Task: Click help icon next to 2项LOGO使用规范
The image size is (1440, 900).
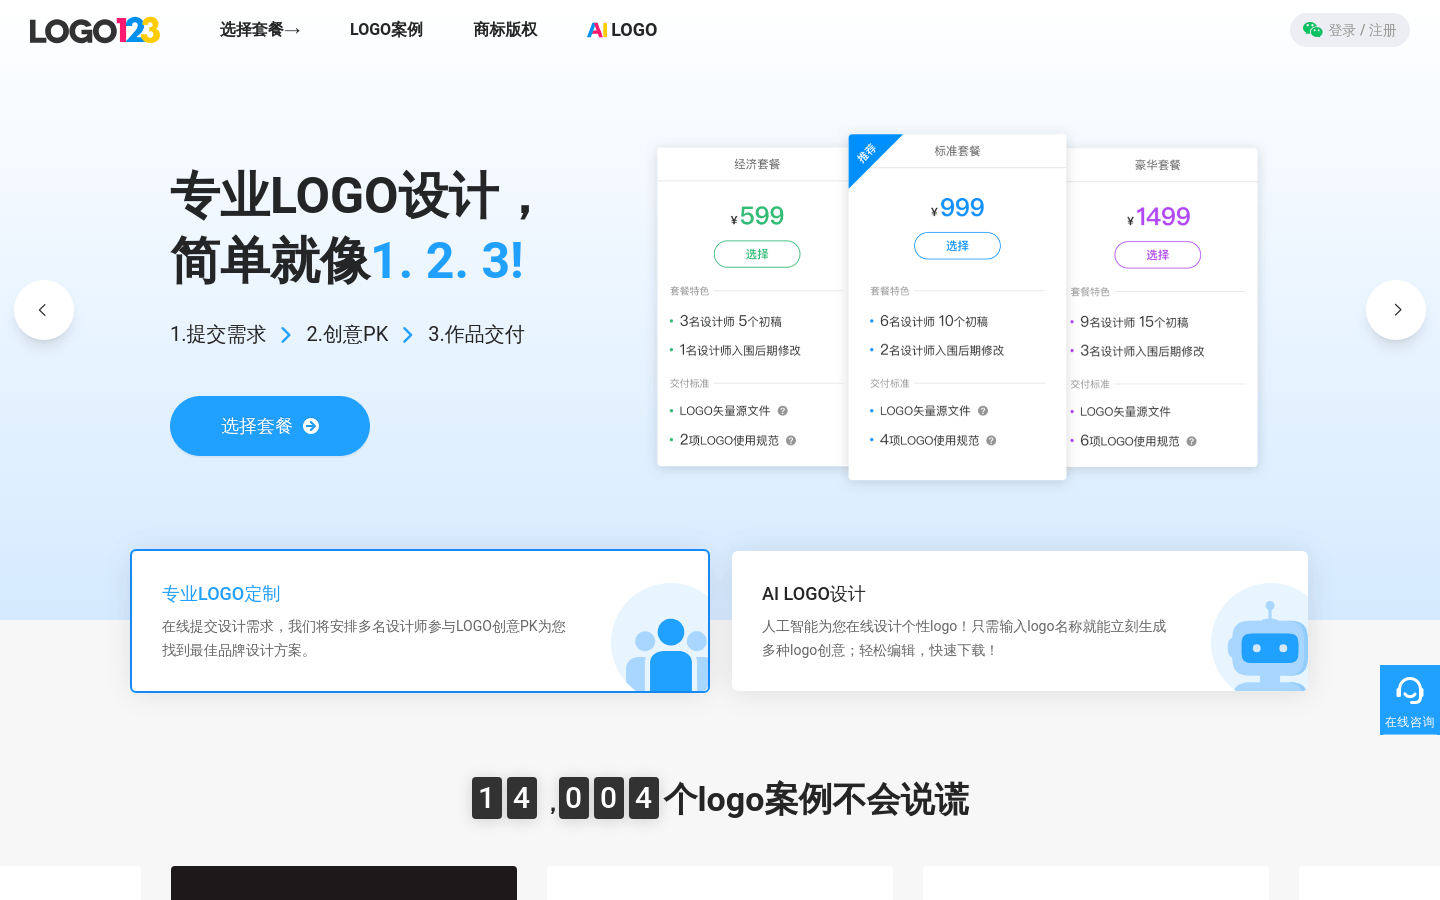Action: pyautogui.click(x=791, y=441)
